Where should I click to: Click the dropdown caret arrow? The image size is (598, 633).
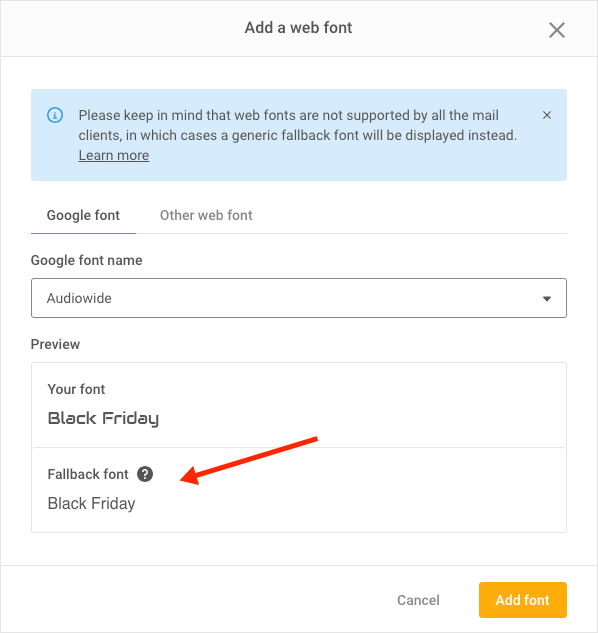coord(547,299)
